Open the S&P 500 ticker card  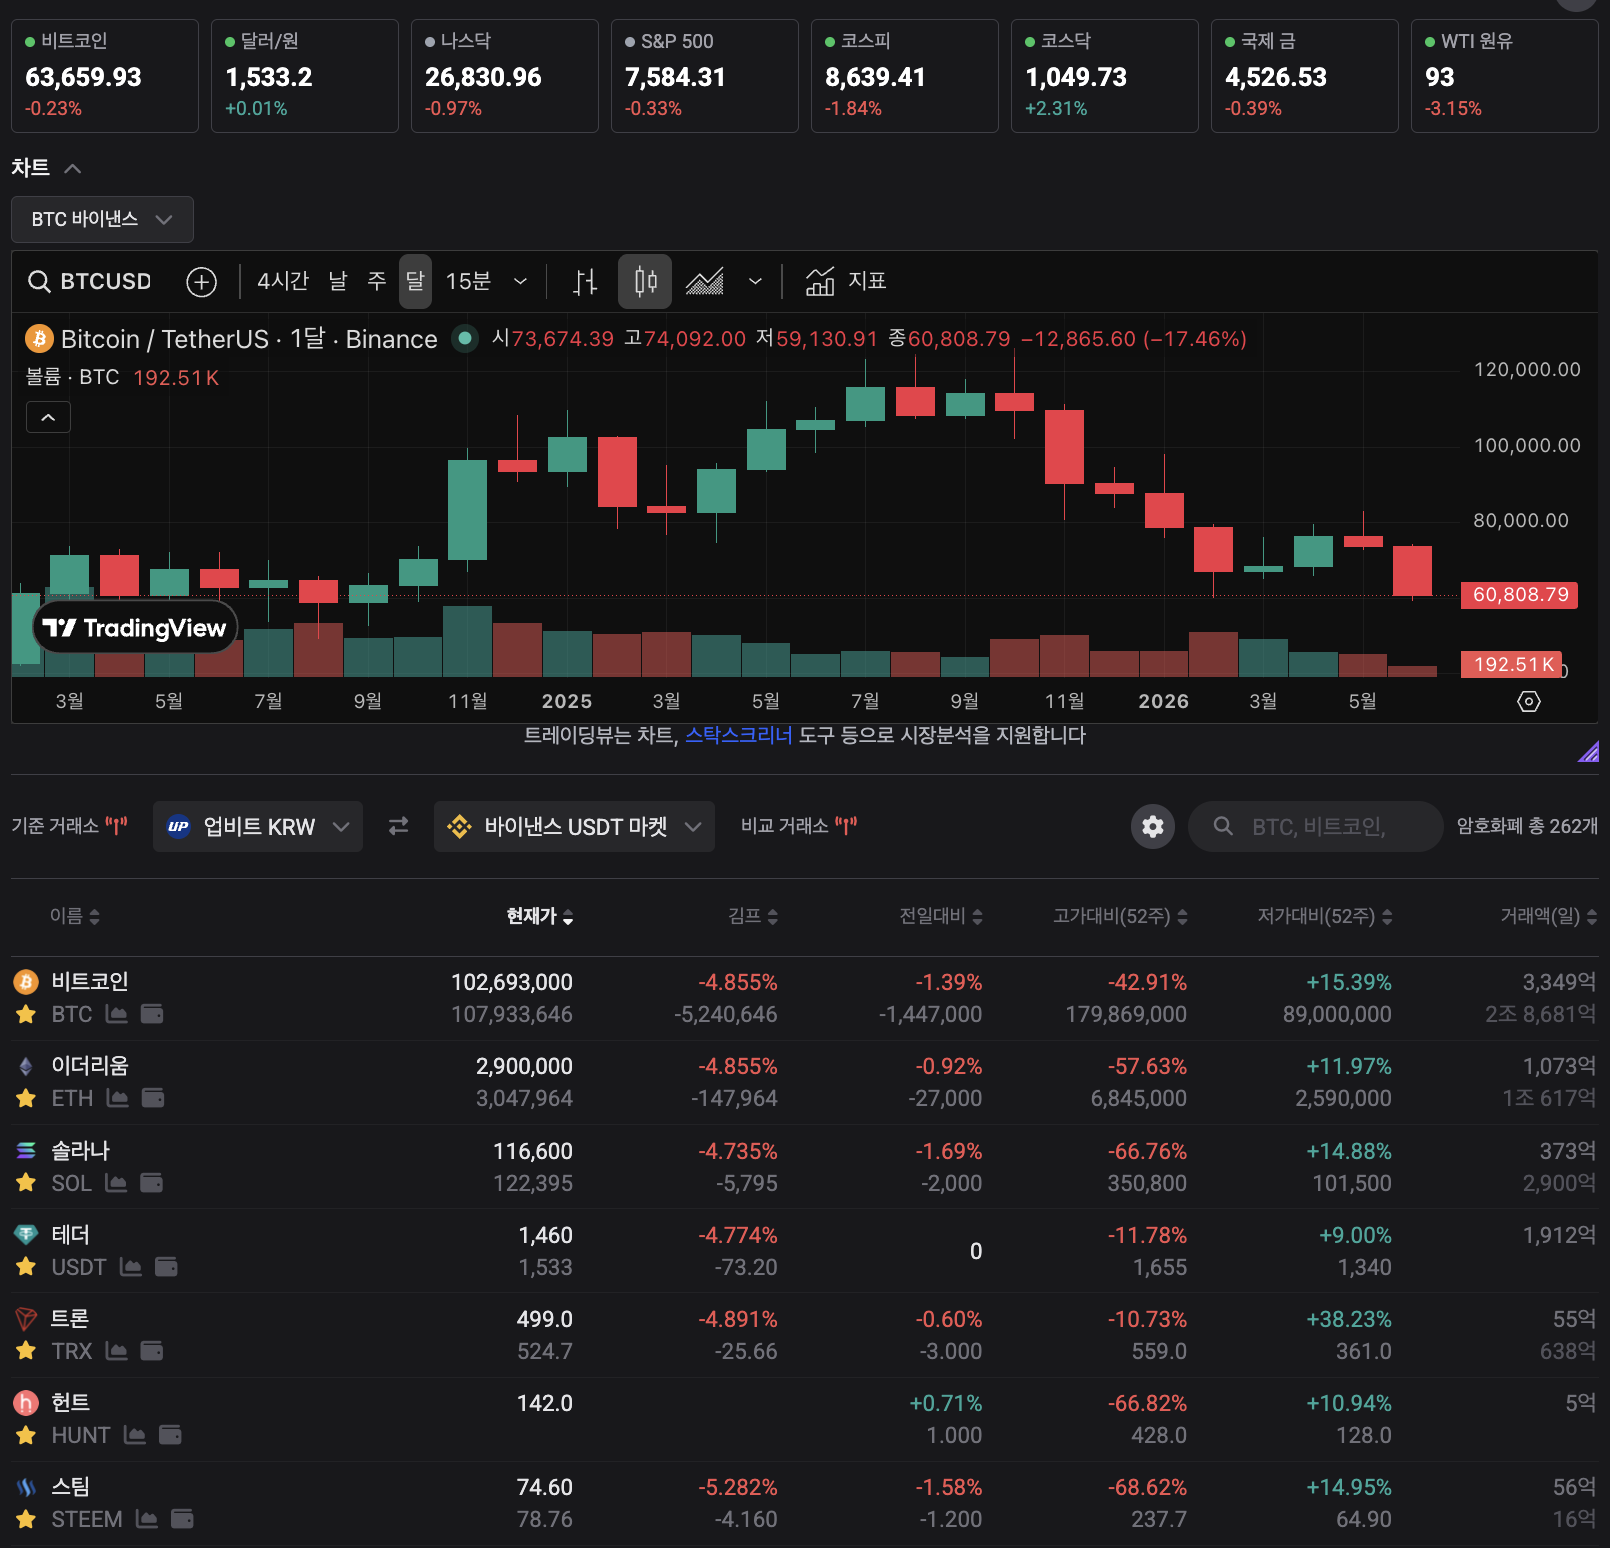(x=705, y=76)
